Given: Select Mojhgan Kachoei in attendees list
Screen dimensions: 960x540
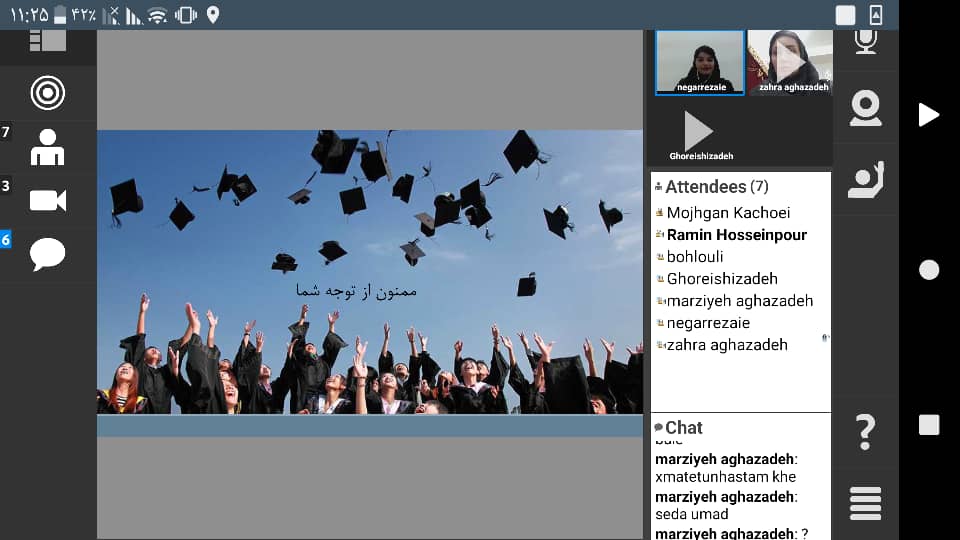Looking at the screenshot, I should (728, 213).
